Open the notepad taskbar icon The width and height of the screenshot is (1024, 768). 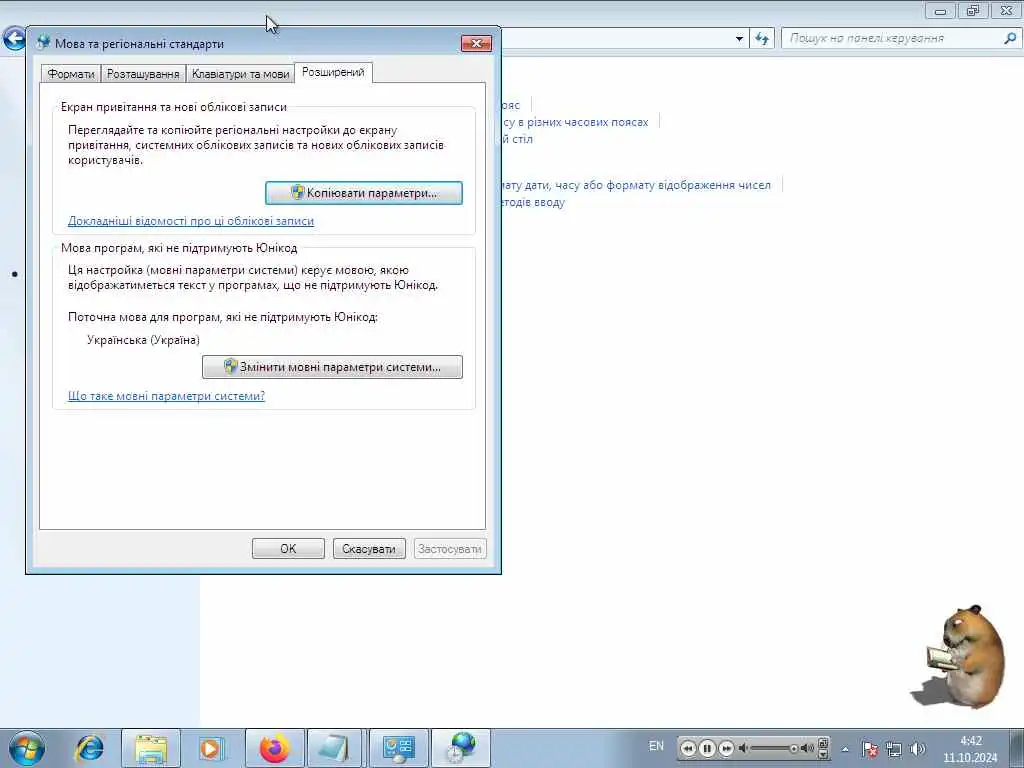[336, 748]
